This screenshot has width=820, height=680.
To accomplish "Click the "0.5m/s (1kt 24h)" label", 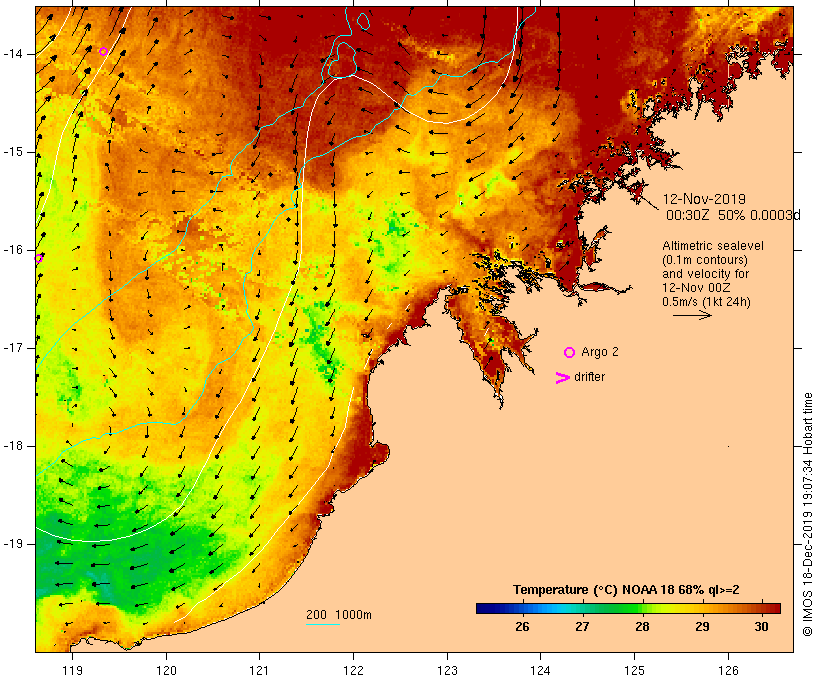I will (x=706, y=302).
